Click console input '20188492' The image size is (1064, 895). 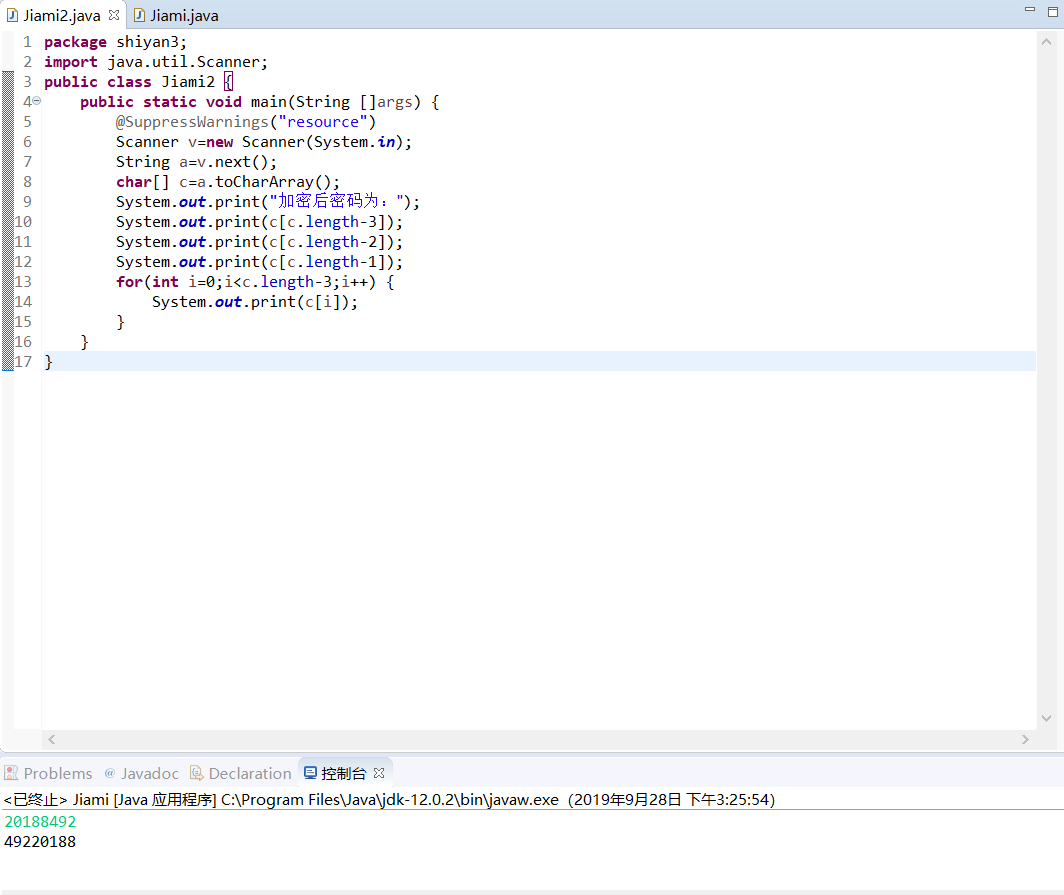pos(40,822)
